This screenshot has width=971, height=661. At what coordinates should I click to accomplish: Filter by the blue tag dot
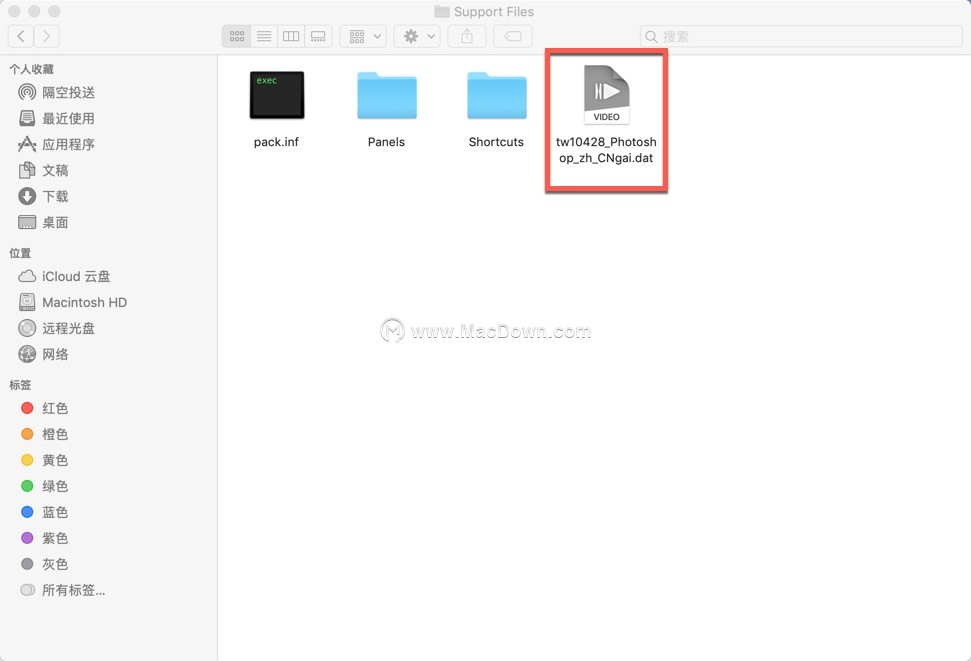pos(27,512)
